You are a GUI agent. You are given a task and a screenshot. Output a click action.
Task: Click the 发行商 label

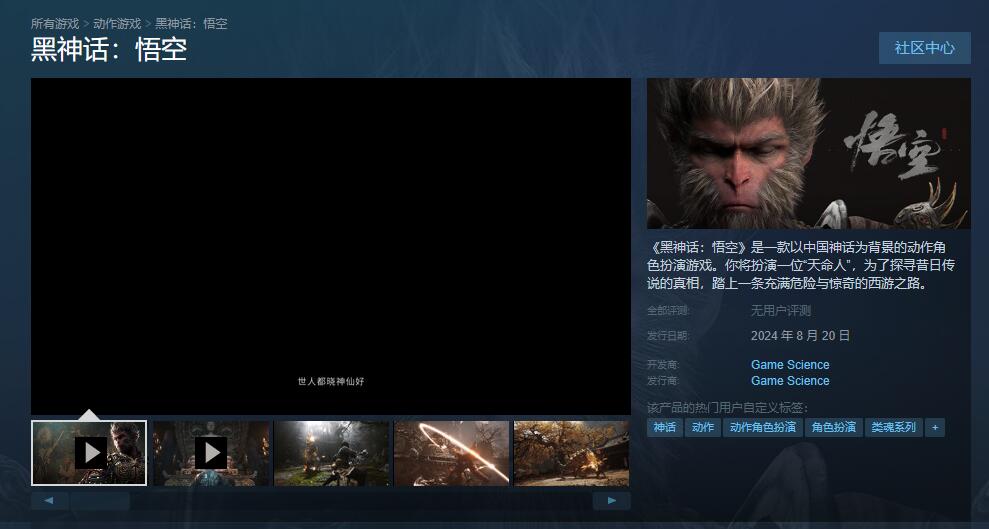663,381
